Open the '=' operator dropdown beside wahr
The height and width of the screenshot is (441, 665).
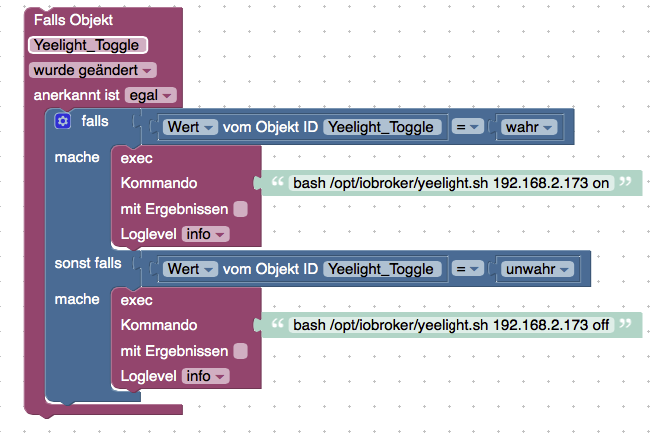tap(467, 127)
